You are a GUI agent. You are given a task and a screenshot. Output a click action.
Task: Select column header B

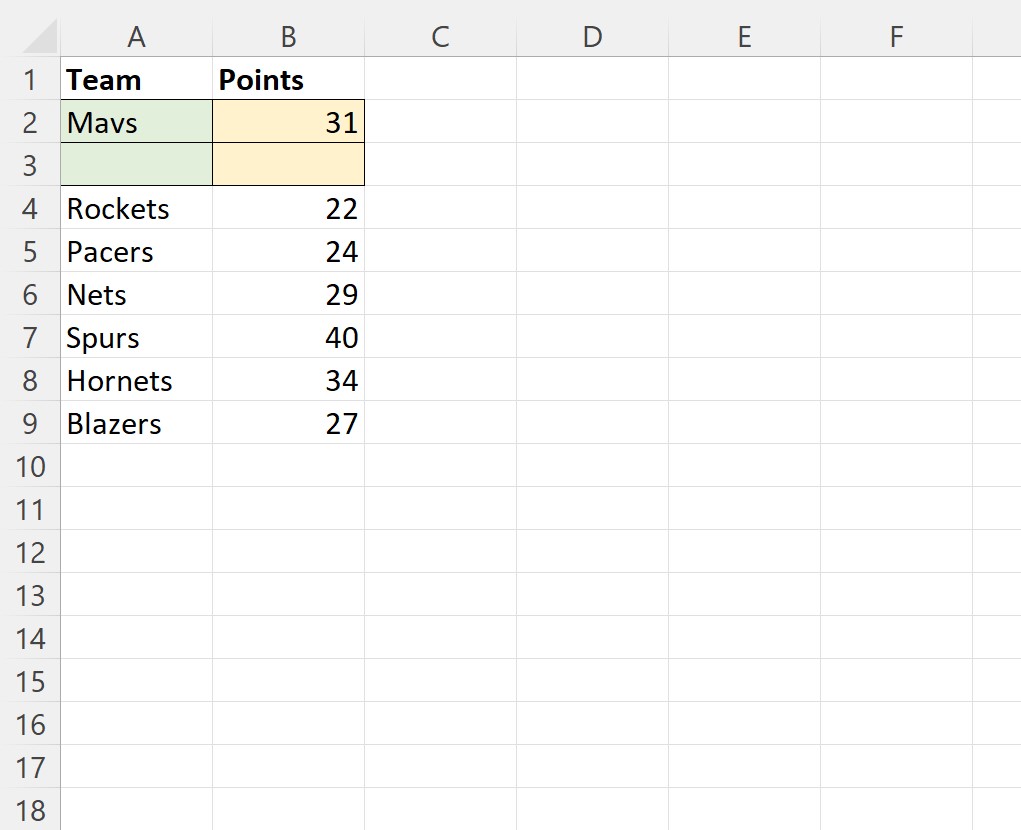(288, 36)
